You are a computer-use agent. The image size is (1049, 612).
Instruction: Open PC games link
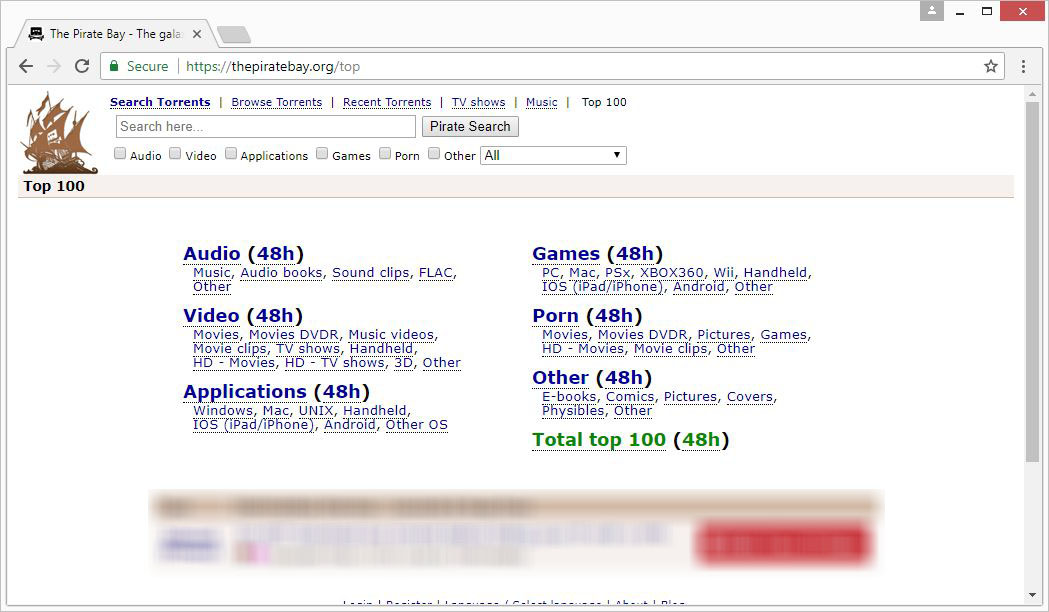pos(551,272)
